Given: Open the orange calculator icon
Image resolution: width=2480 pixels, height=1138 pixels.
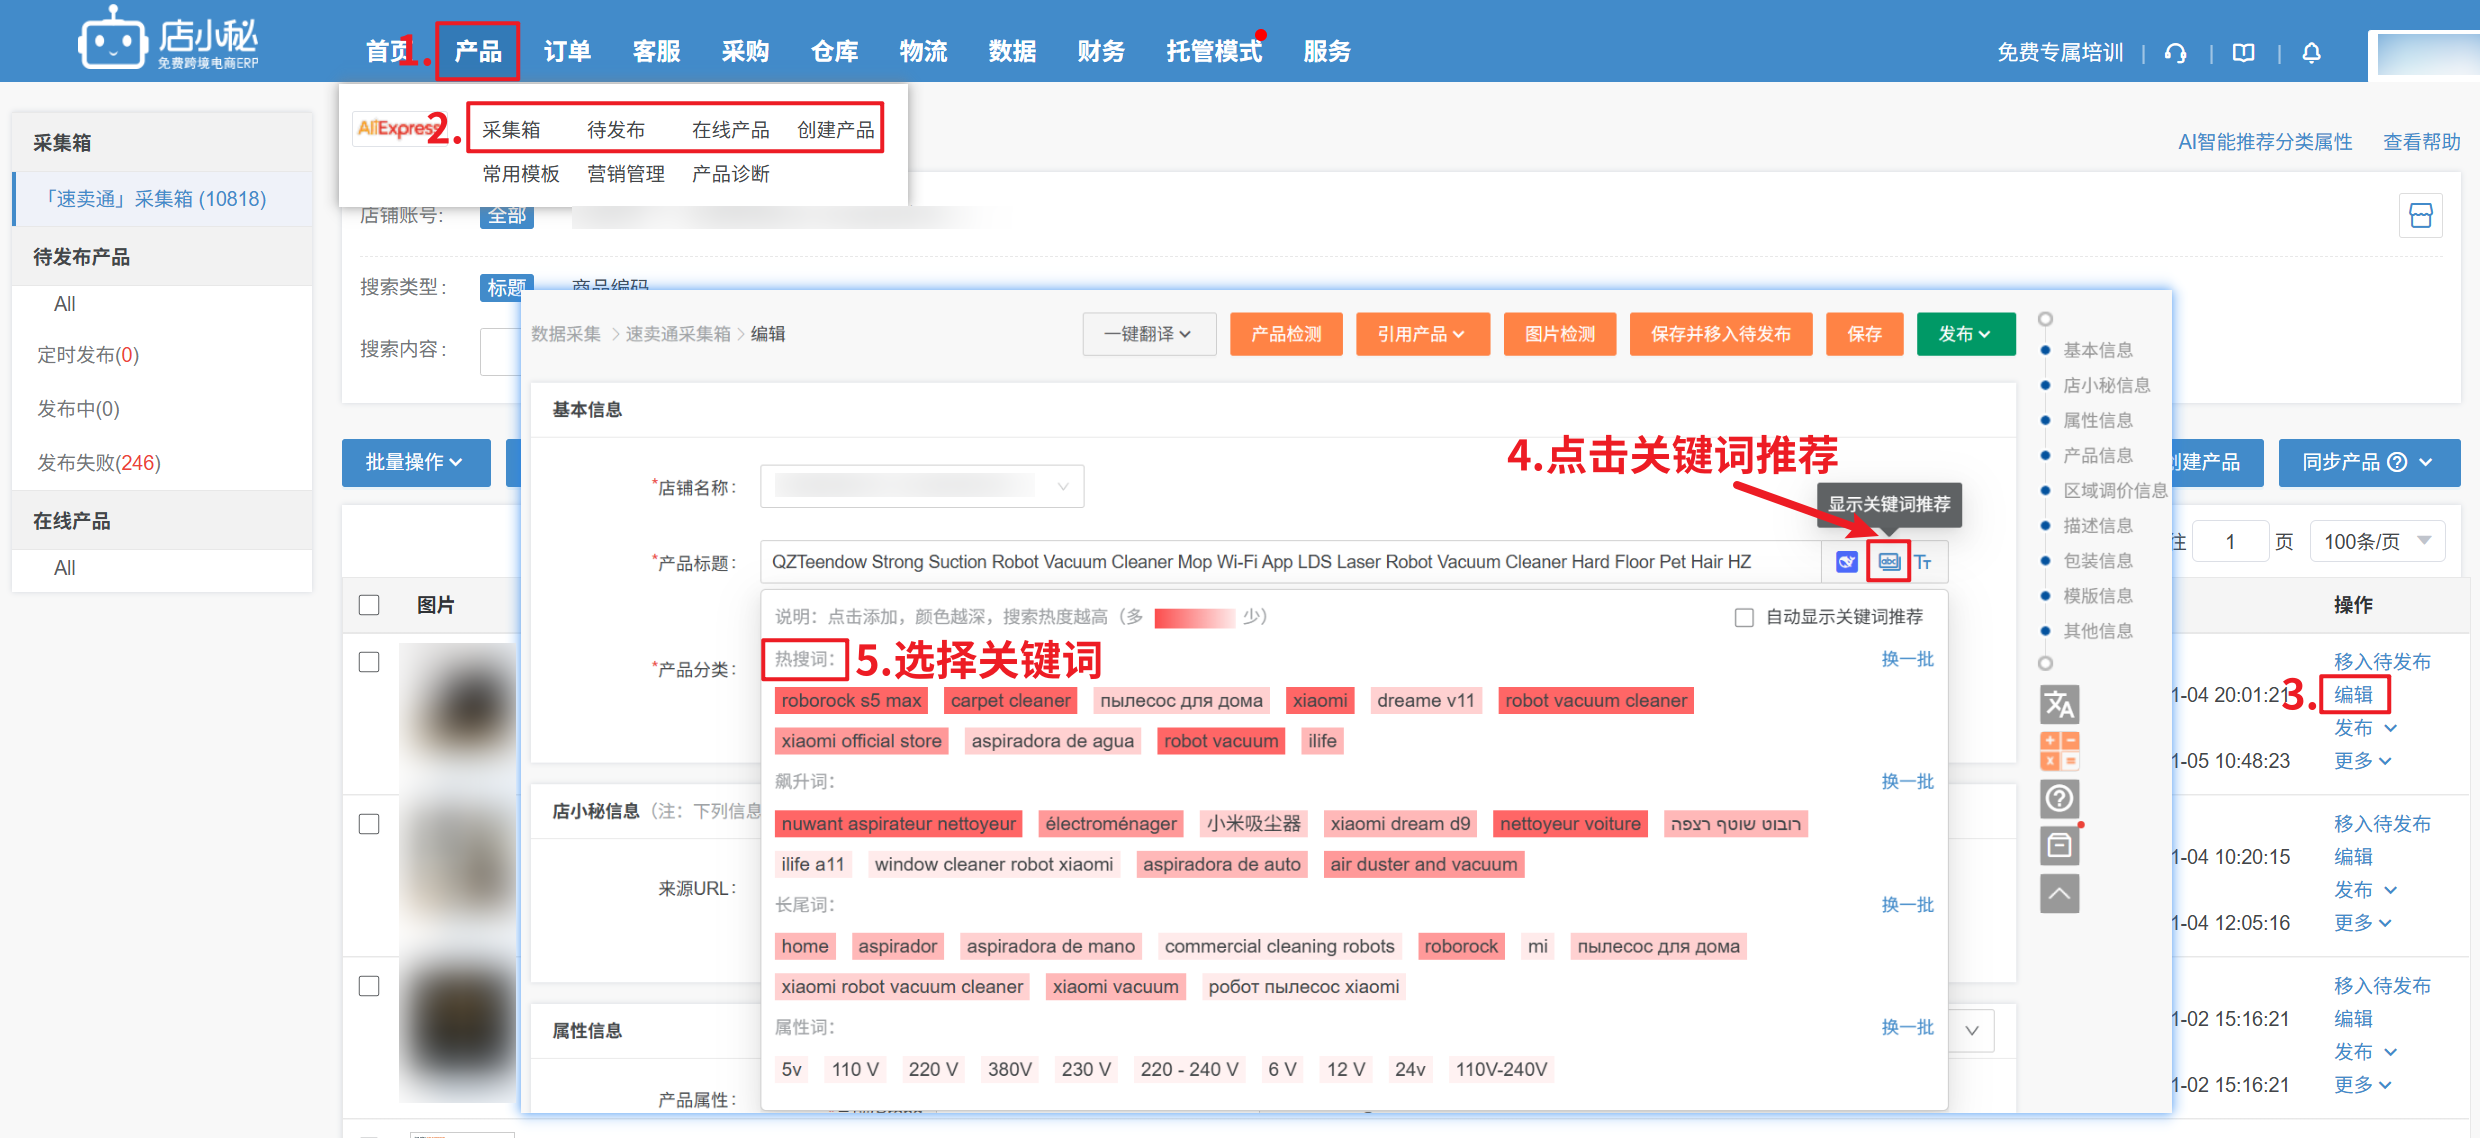Looking at the screenshot, I should (2059, 751).
